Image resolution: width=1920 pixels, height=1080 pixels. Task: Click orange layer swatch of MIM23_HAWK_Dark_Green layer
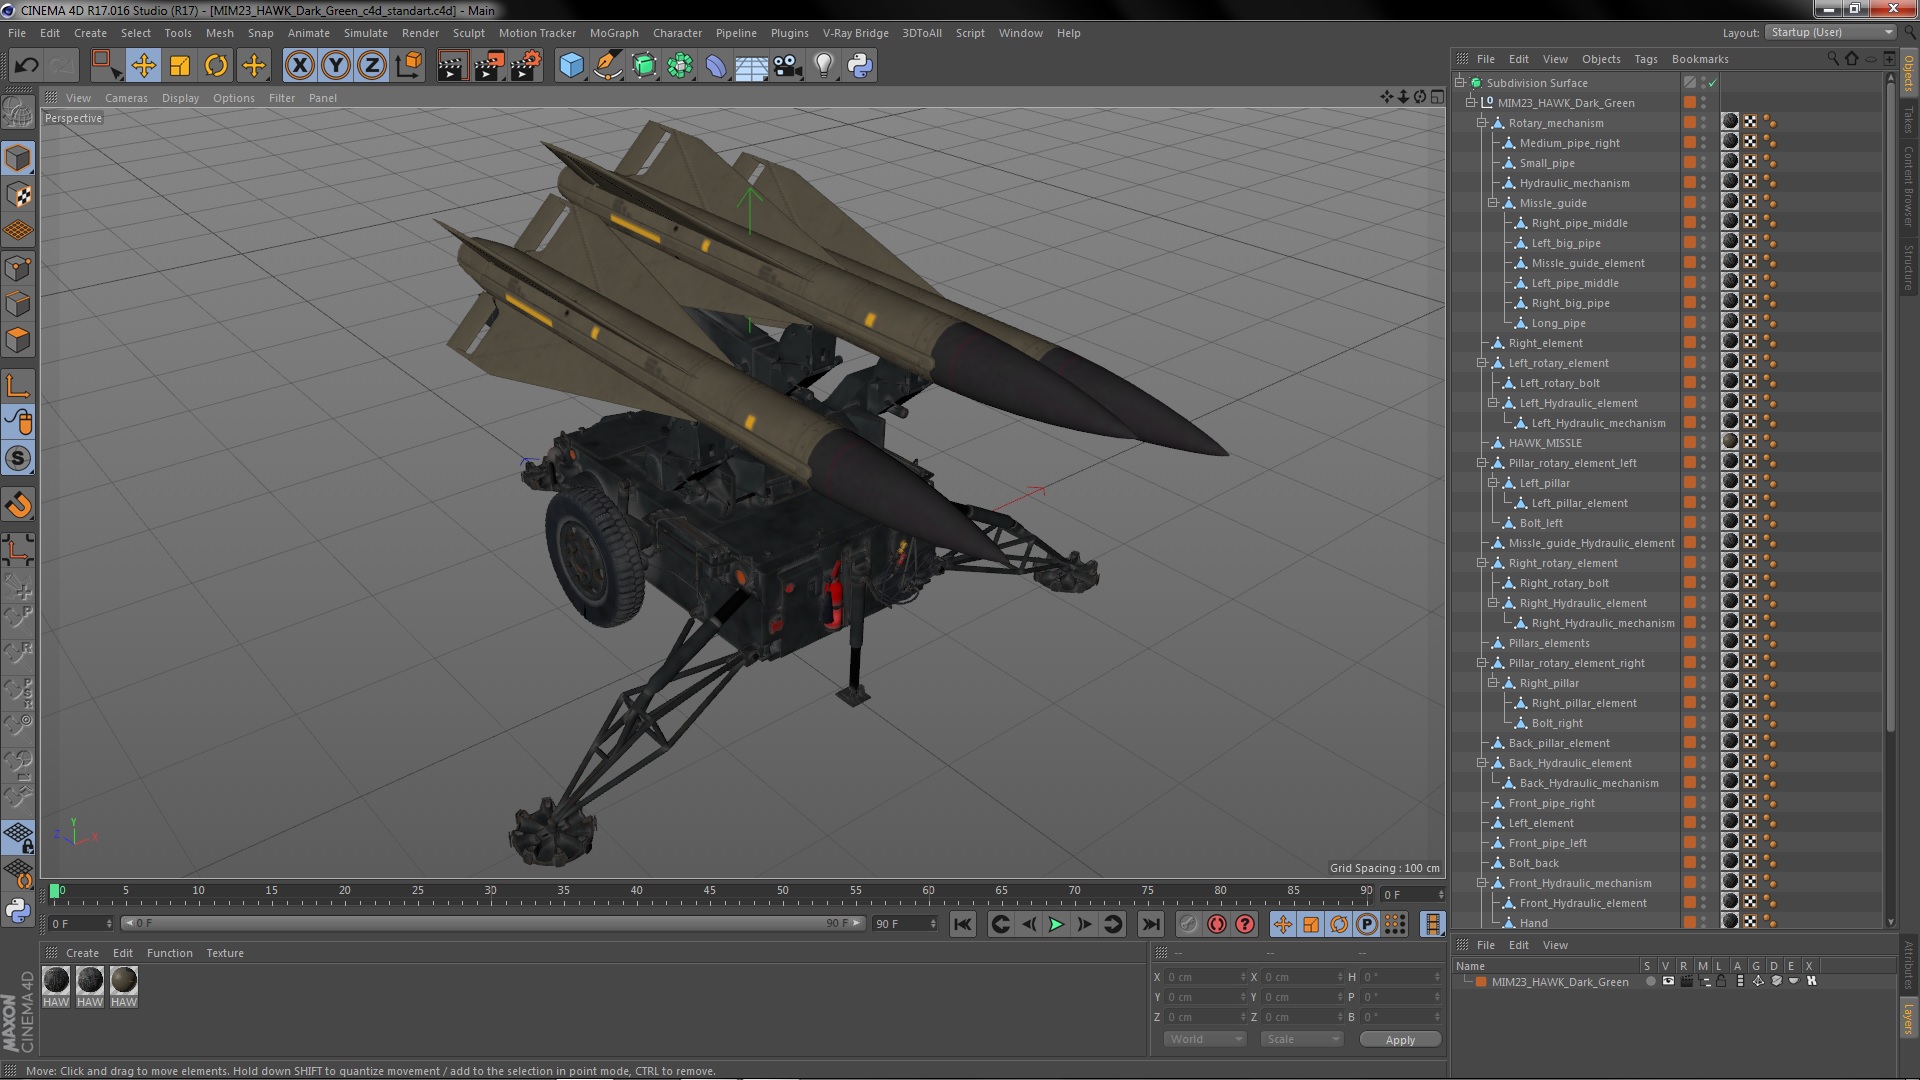point(1481,982)
